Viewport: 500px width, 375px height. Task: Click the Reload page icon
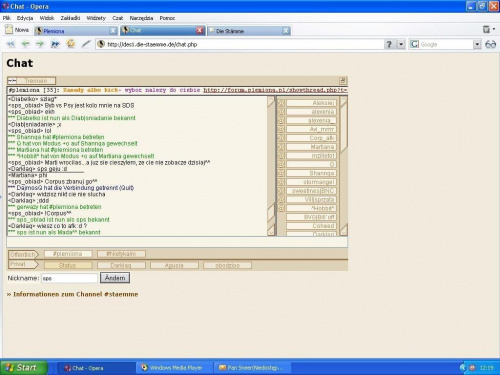(x=70, y=44)
